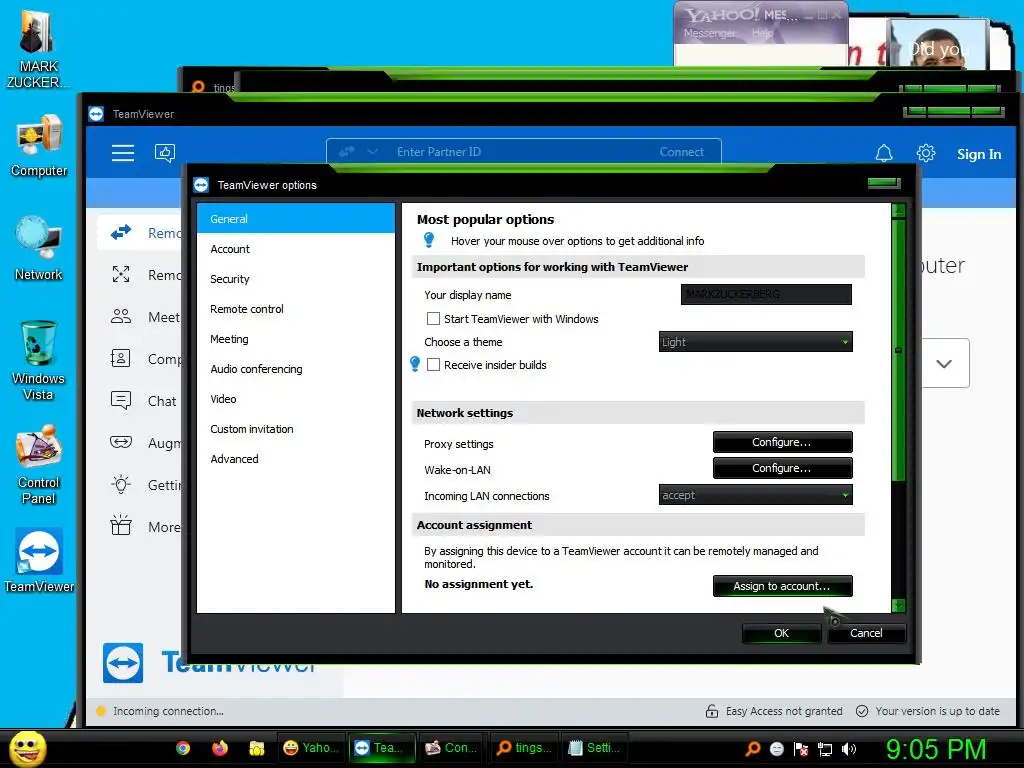The image size is (1024, 768).
Task: Open the Choose a theme dropdown
Action: click(x=756, y=342)
